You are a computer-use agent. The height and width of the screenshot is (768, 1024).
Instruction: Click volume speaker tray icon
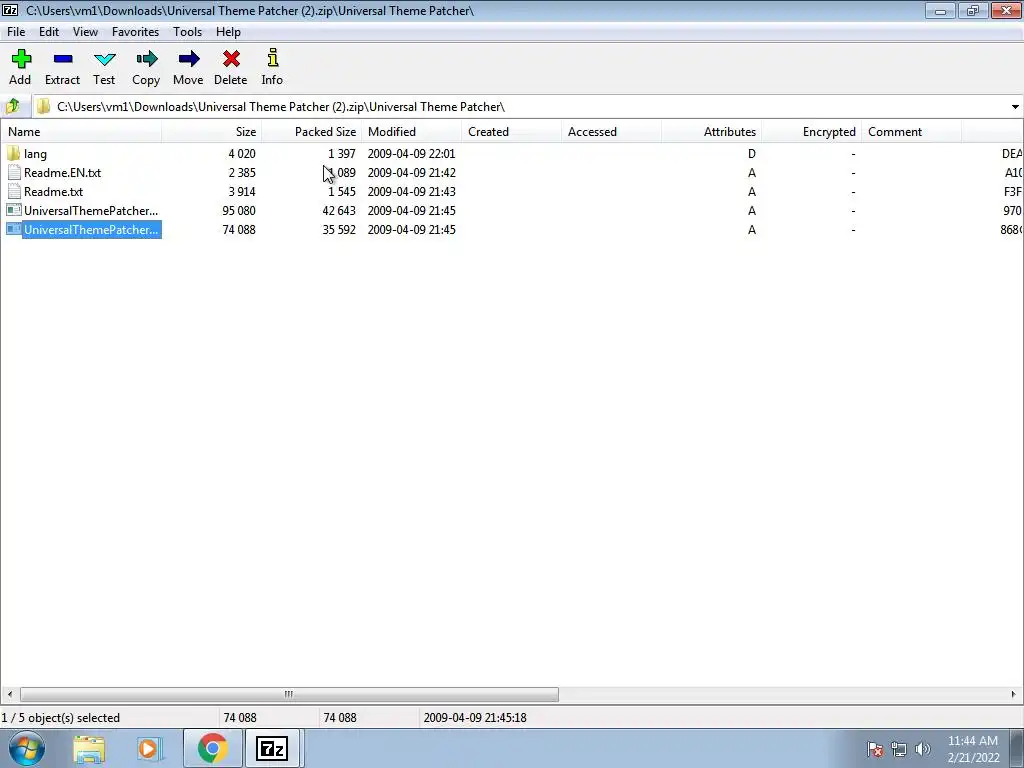(x=922, y=749)
